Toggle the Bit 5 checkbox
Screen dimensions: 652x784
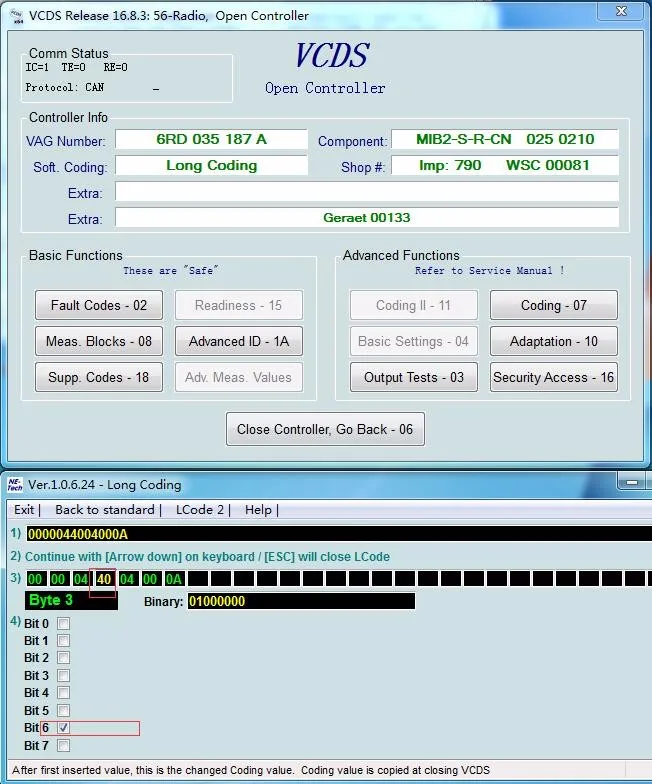pyautogui.click(x=64, y=710)
